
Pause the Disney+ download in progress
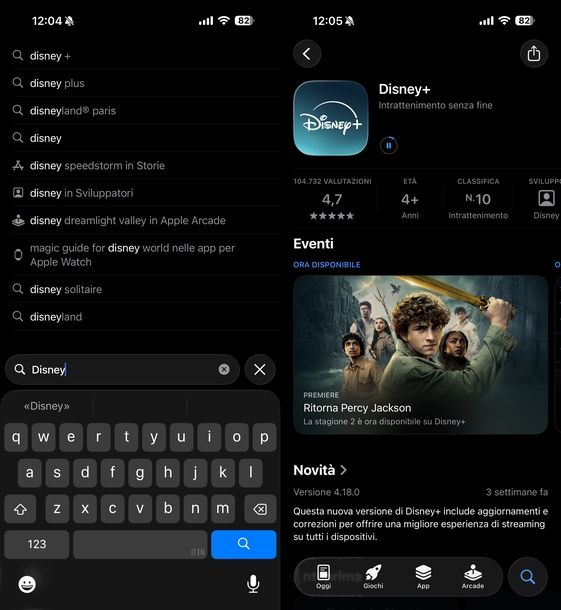tap(389, 145)
